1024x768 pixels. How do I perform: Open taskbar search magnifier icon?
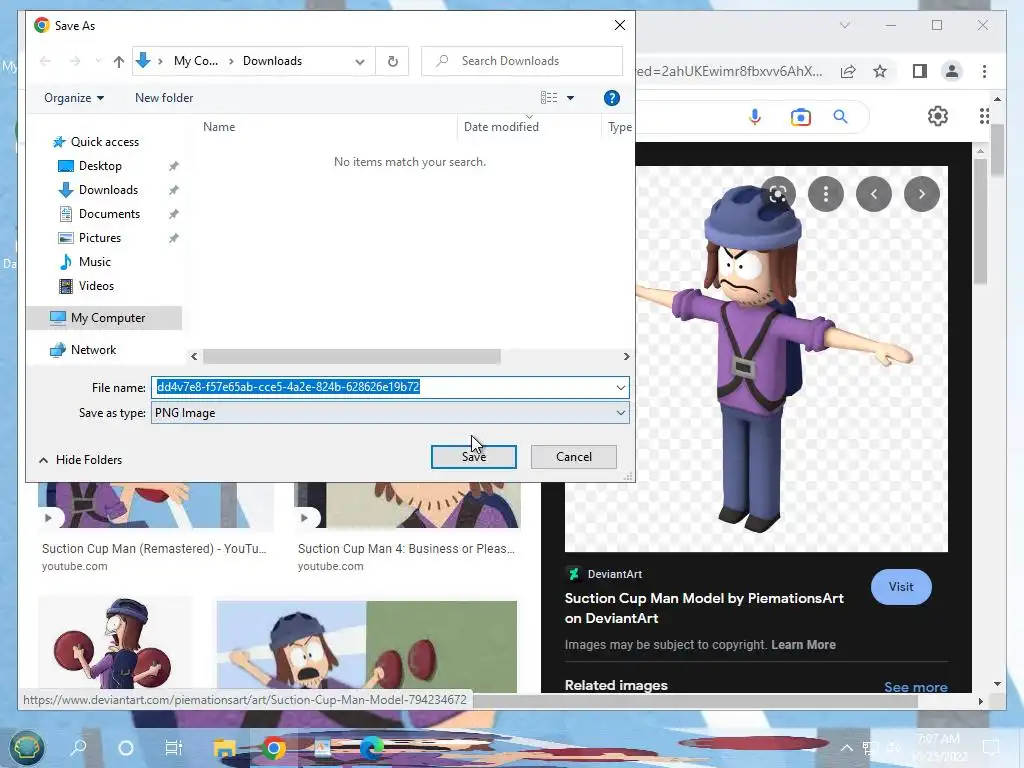[78, 748]
